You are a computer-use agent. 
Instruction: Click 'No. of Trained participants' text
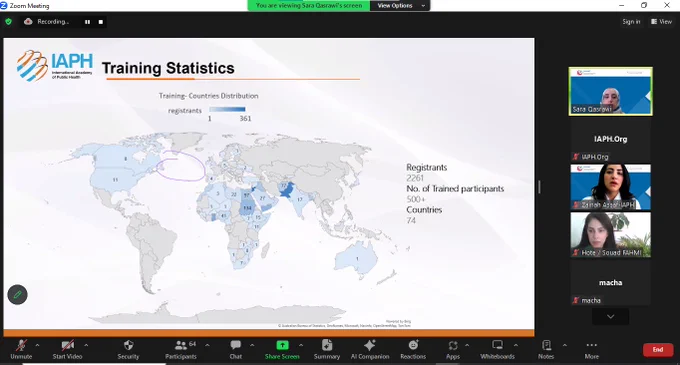pyautogui.click(x=455, y=189)
